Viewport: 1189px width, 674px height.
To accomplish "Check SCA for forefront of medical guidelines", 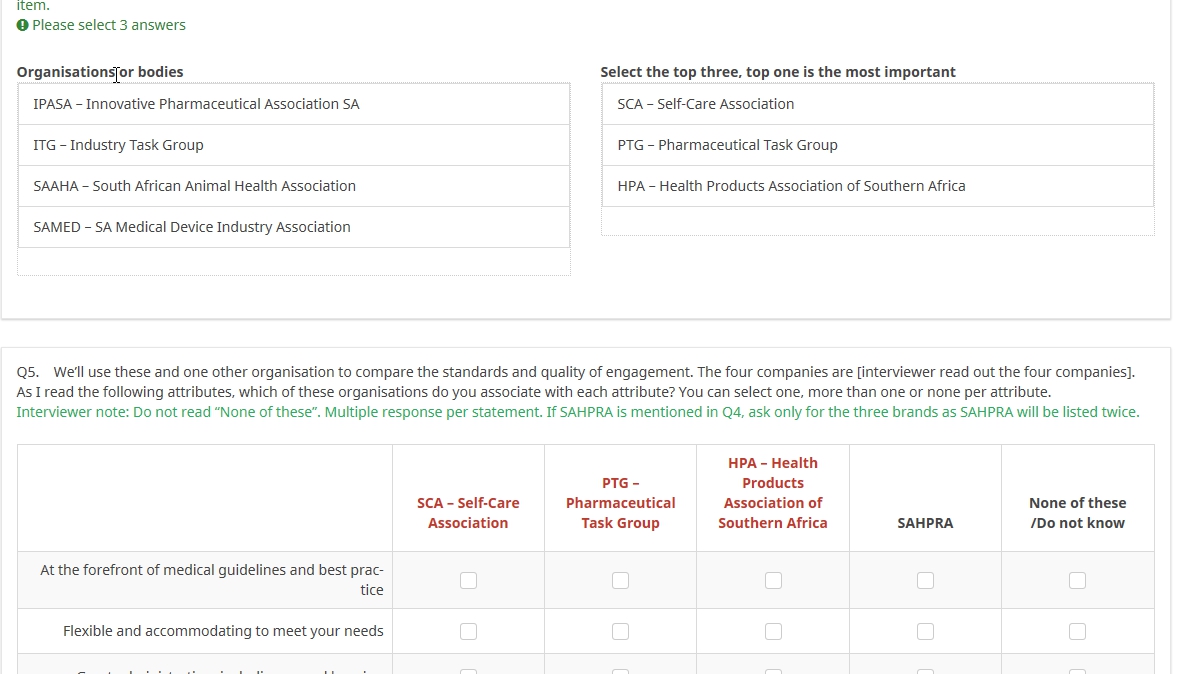I will point(468,580).
